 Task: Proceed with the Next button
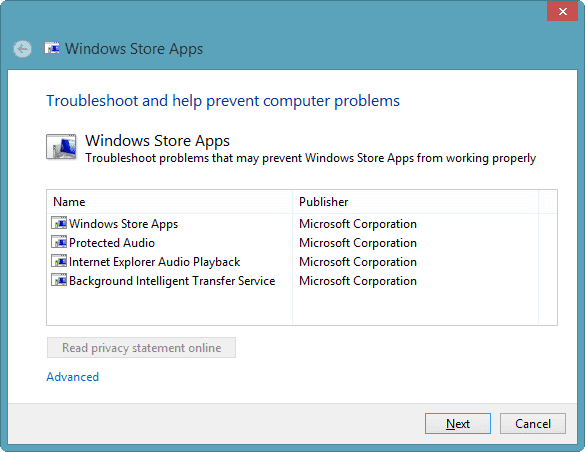point(458,424)
